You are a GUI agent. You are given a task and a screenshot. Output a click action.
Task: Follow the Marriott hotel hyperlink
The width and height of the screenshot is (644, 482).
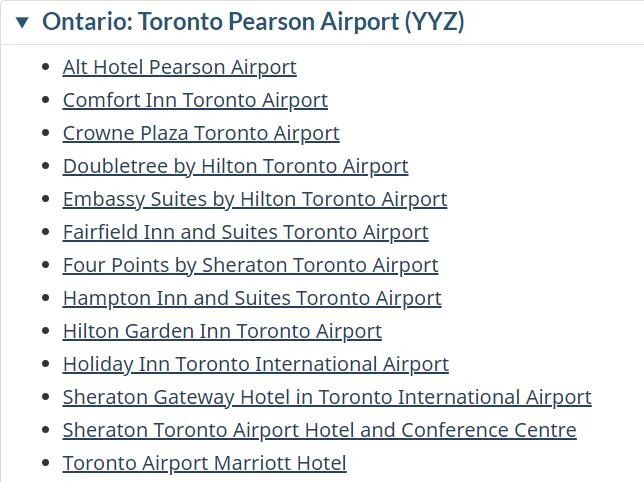[204, 463]
